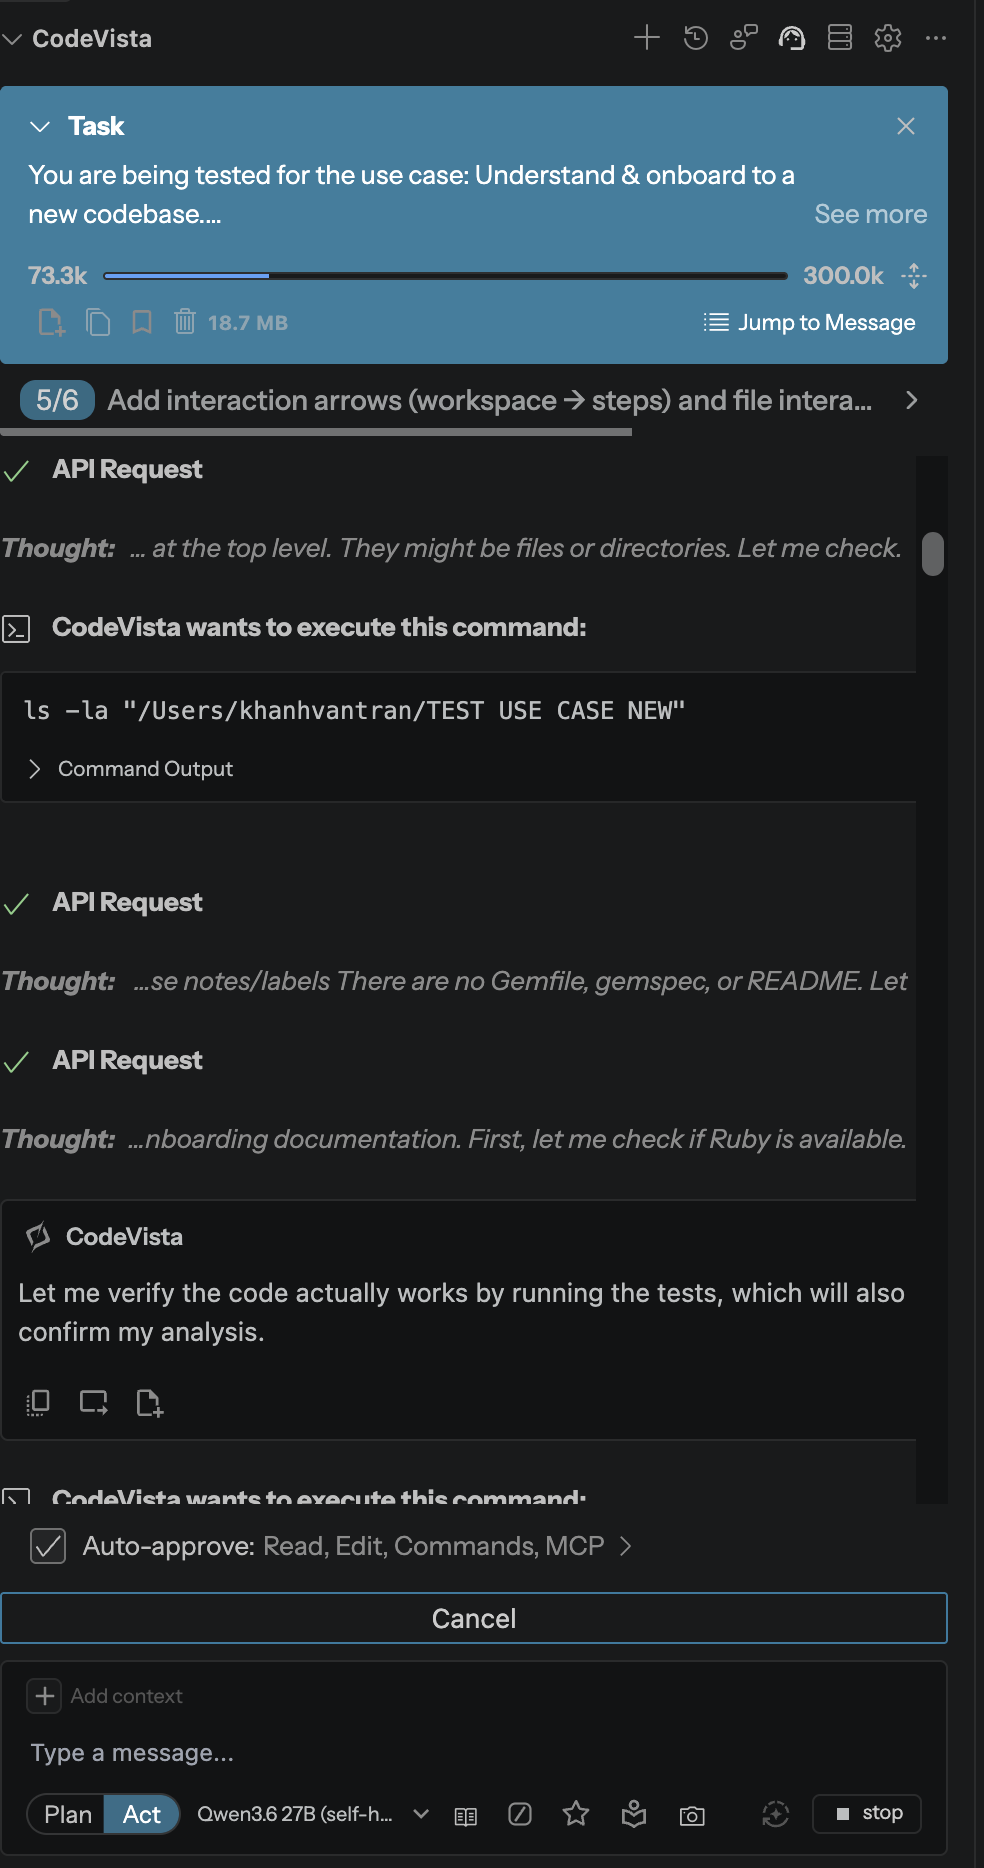984x1868 pixels.
Task: Click the Cancel button
Action: 474,1618
